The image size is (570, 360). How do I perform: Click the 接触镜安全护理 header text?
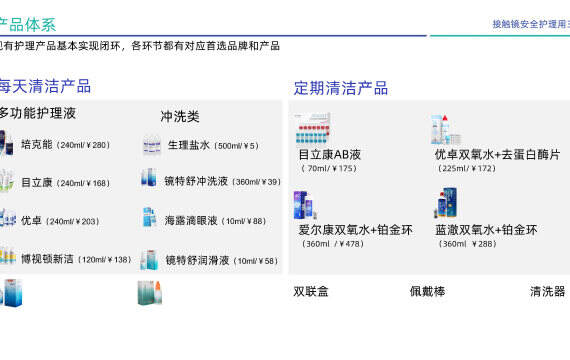tap(531, 24)
